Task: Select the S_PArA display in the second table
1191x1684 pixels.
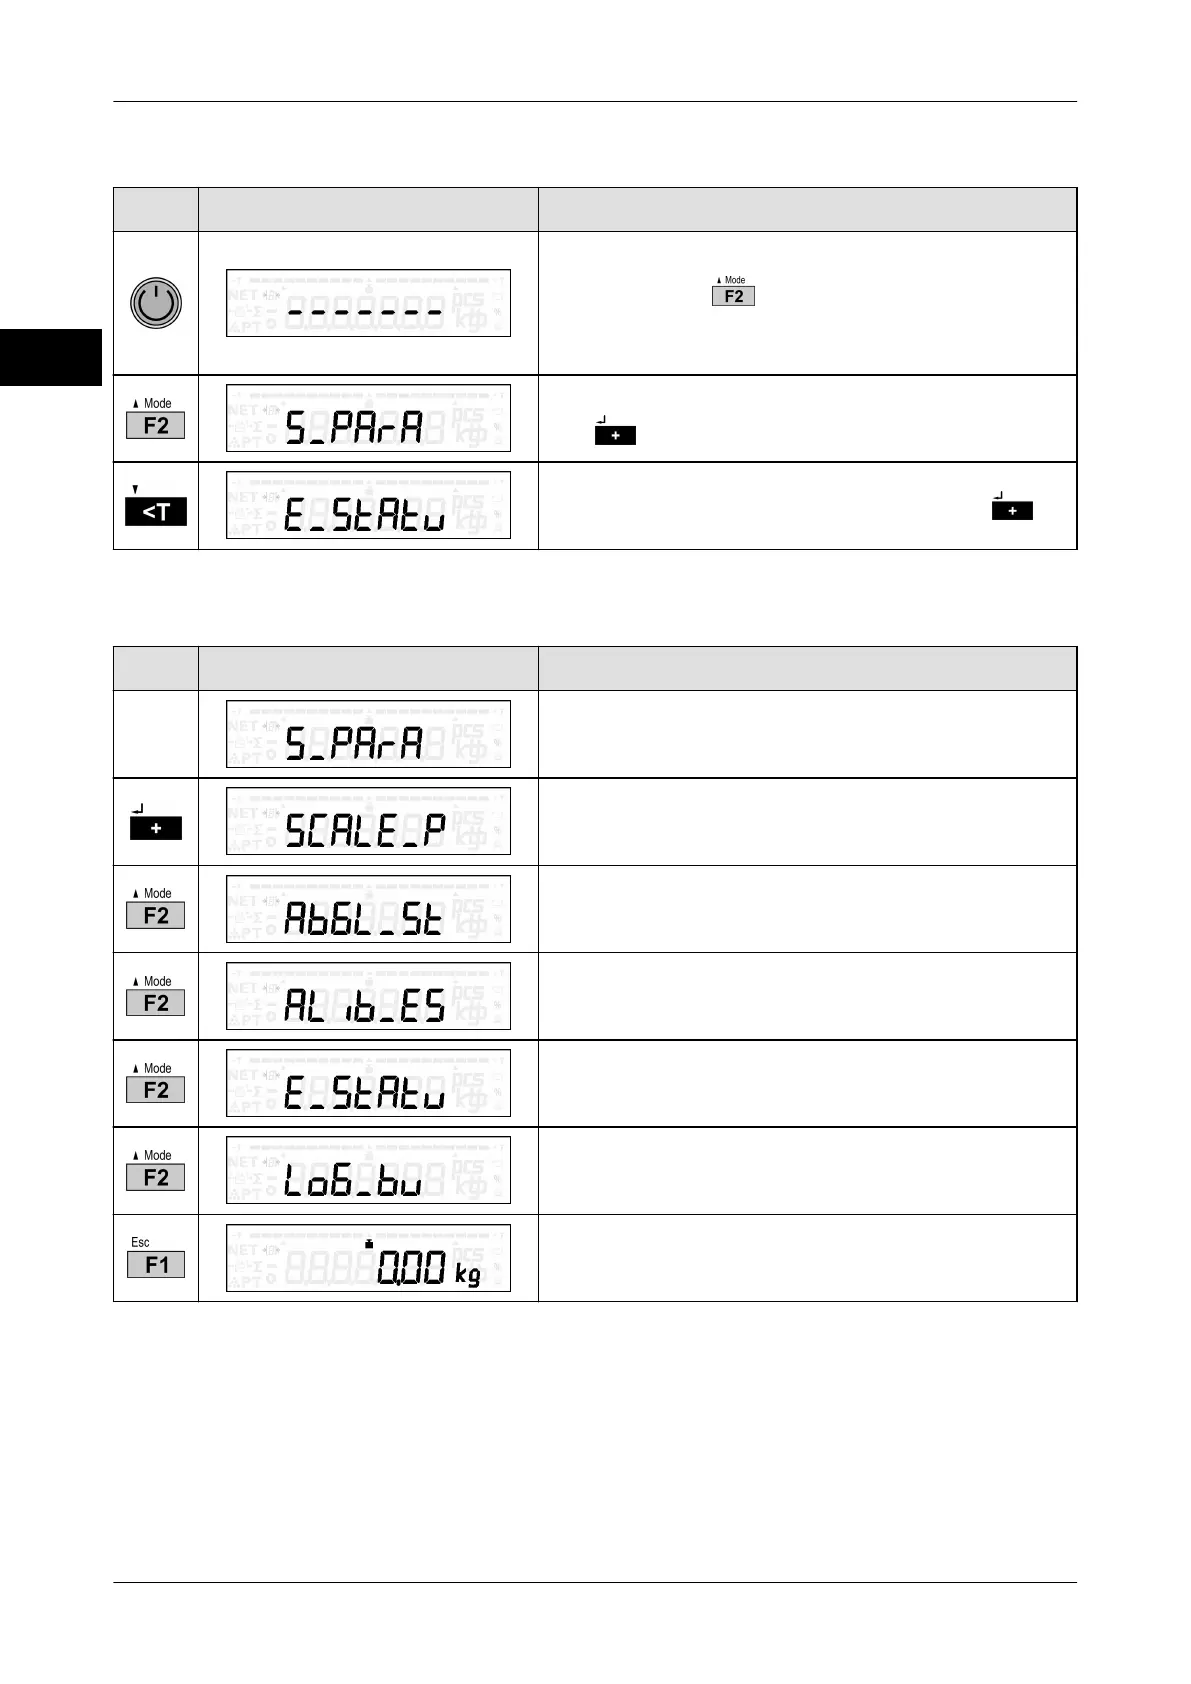Action: coord(368,734)
